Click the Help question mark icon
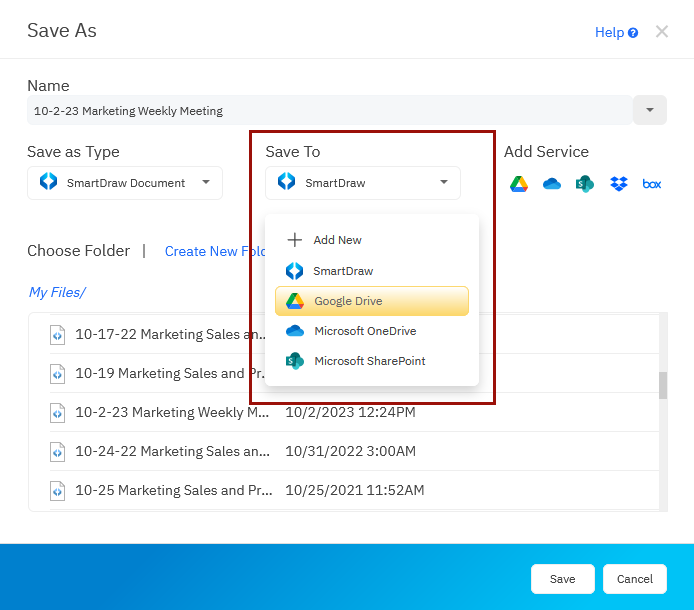Viewport: 694px width, 610px height. (633, 33)
